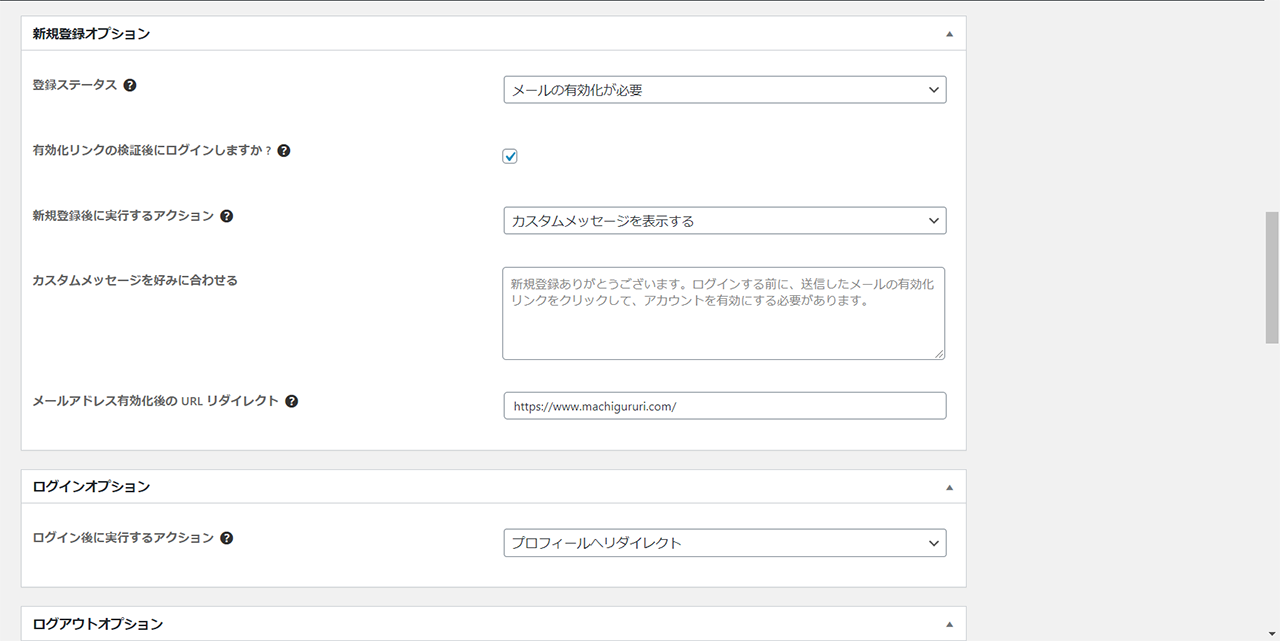This screenshot has height=641, width=1280.
Task: Click help icon beside メールアドレス有効化後の URL リダイレクト
Action: click(292, 401)
